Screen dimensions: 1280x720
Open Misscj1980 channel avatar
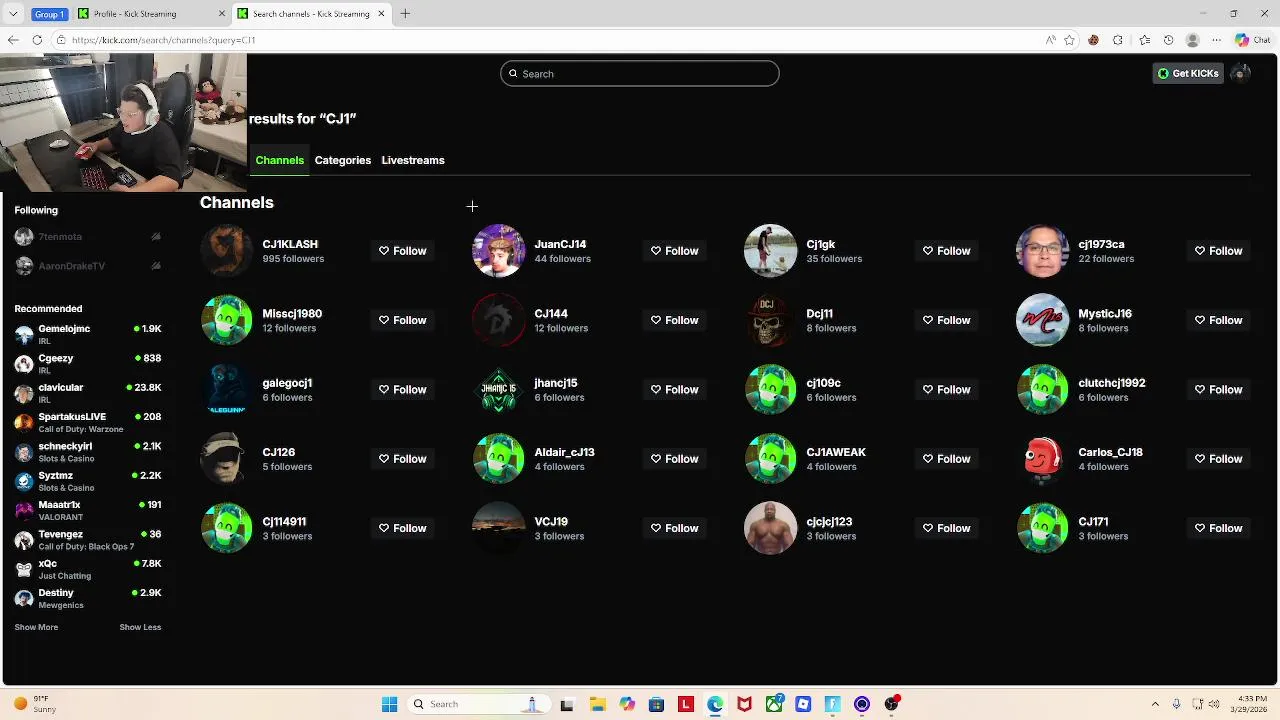227,320
